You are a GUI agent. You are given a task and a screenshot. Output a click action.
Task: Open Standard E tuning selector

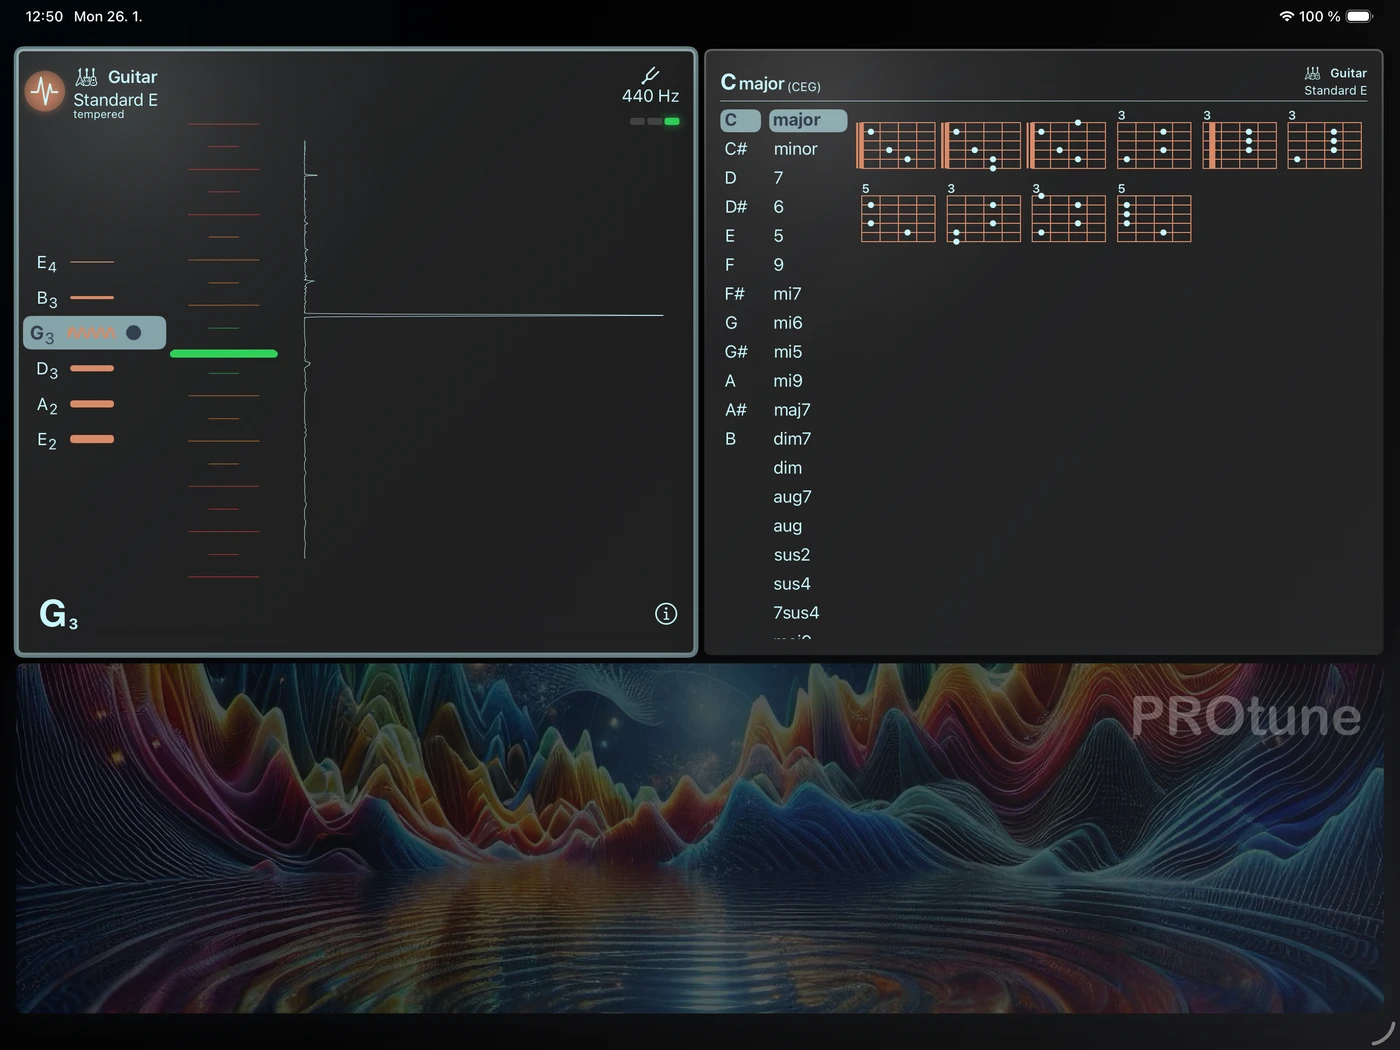(116, 100)
